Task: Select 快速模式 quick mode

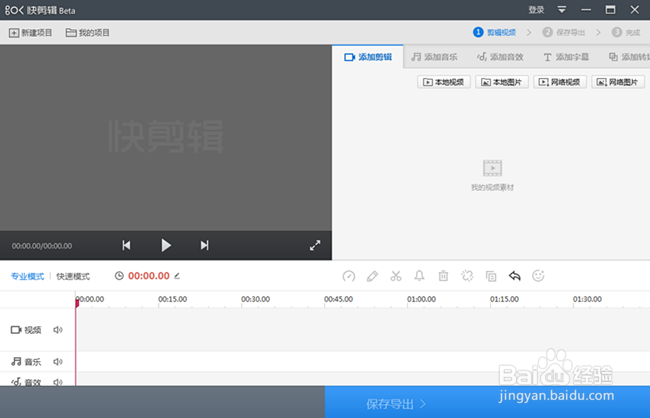Action: pos(73,277)
